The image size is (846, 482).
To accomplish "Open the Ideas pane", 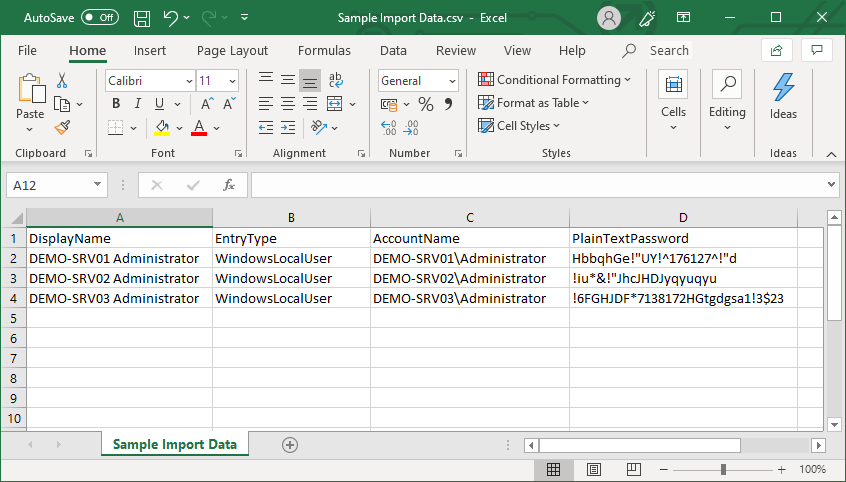I will (x=783, y=97).
